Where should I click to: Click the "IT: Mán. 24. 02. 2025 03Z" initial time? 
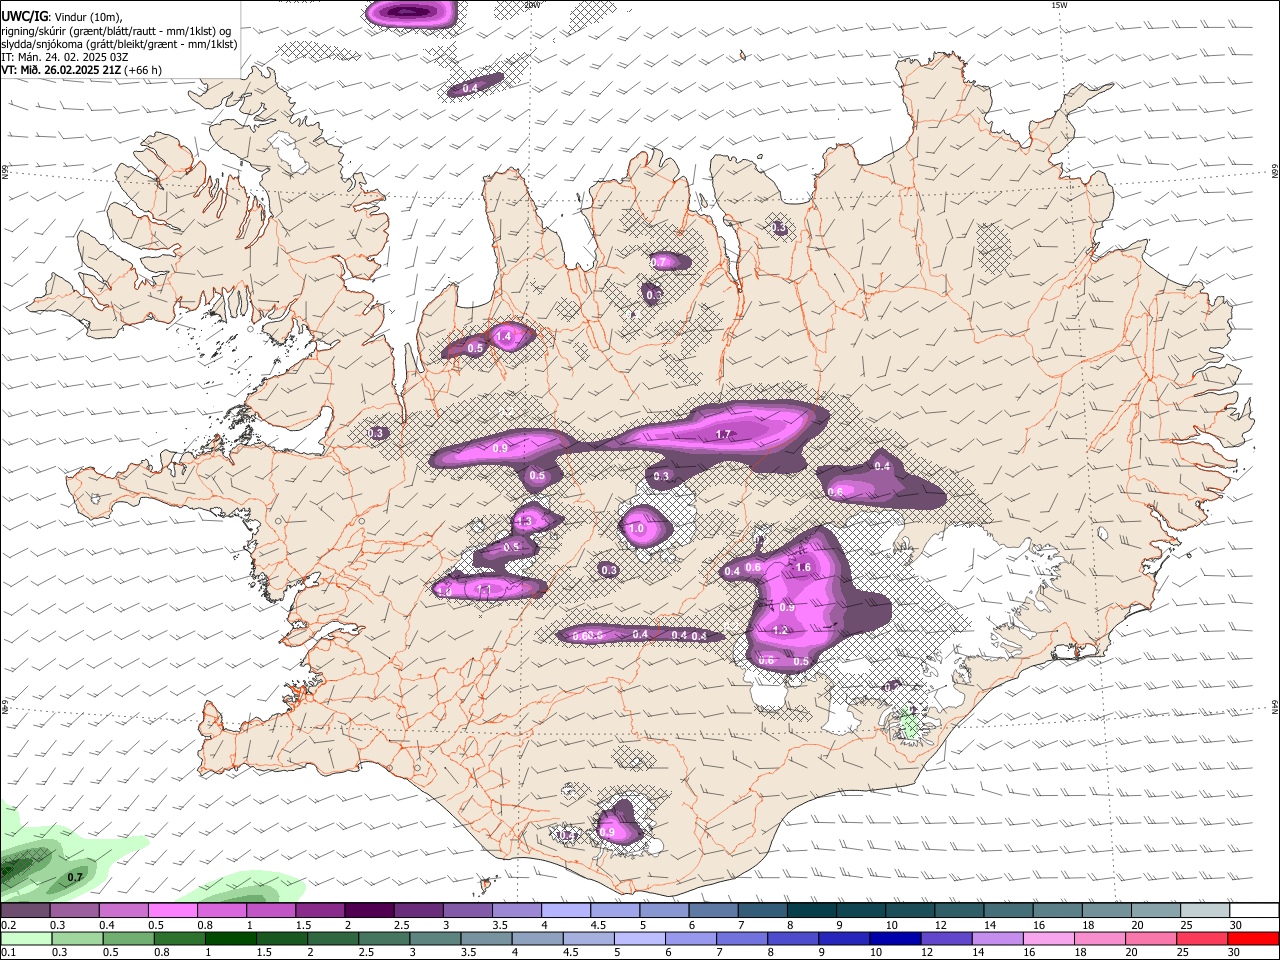coord(64,57)
